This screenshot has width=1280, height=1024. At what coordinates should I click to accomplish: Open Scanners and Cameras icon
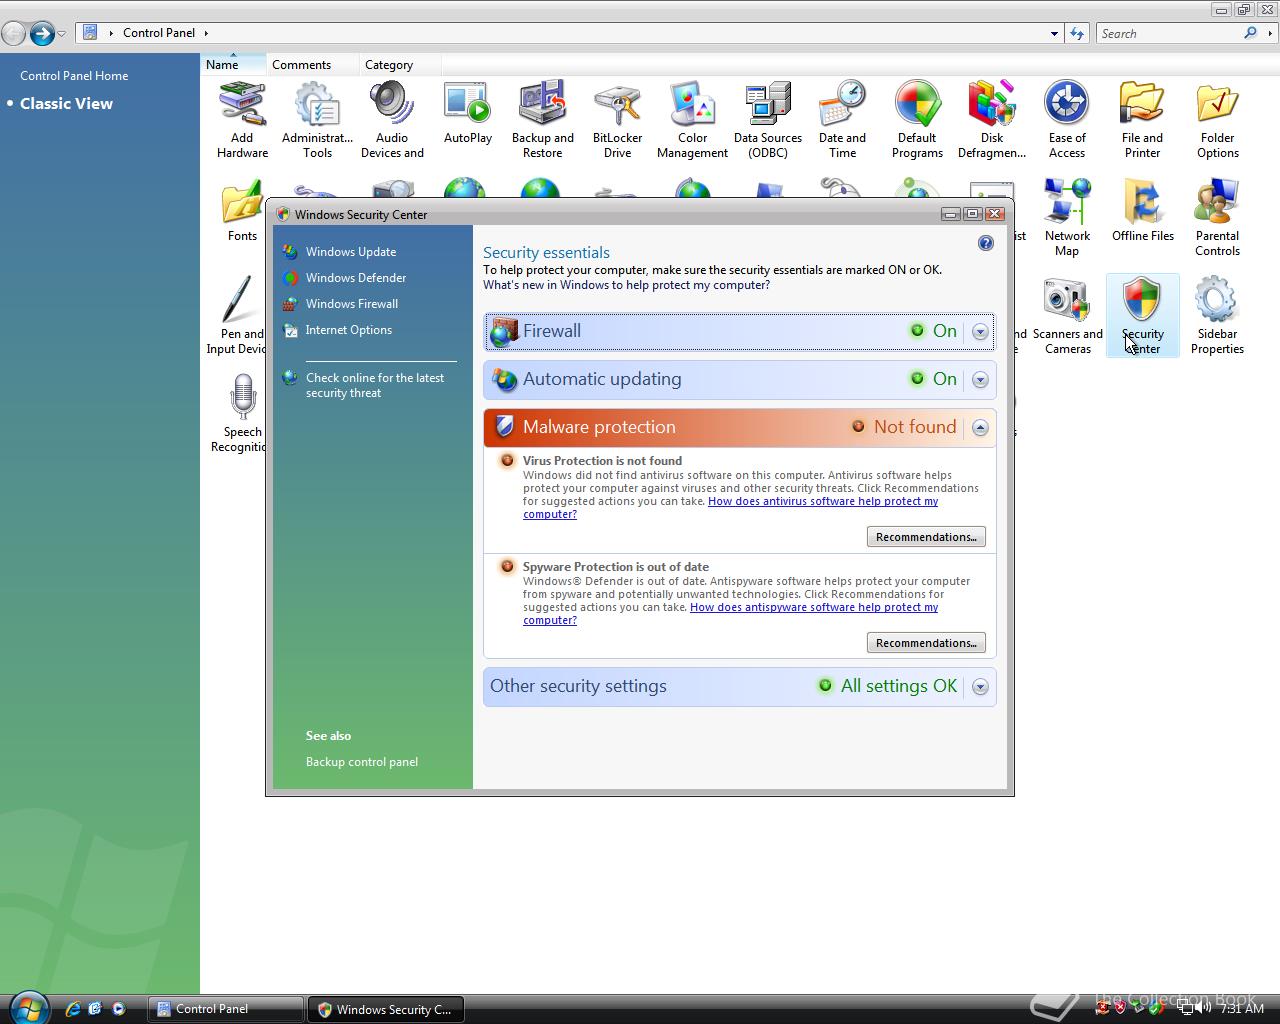[1067, 316]
